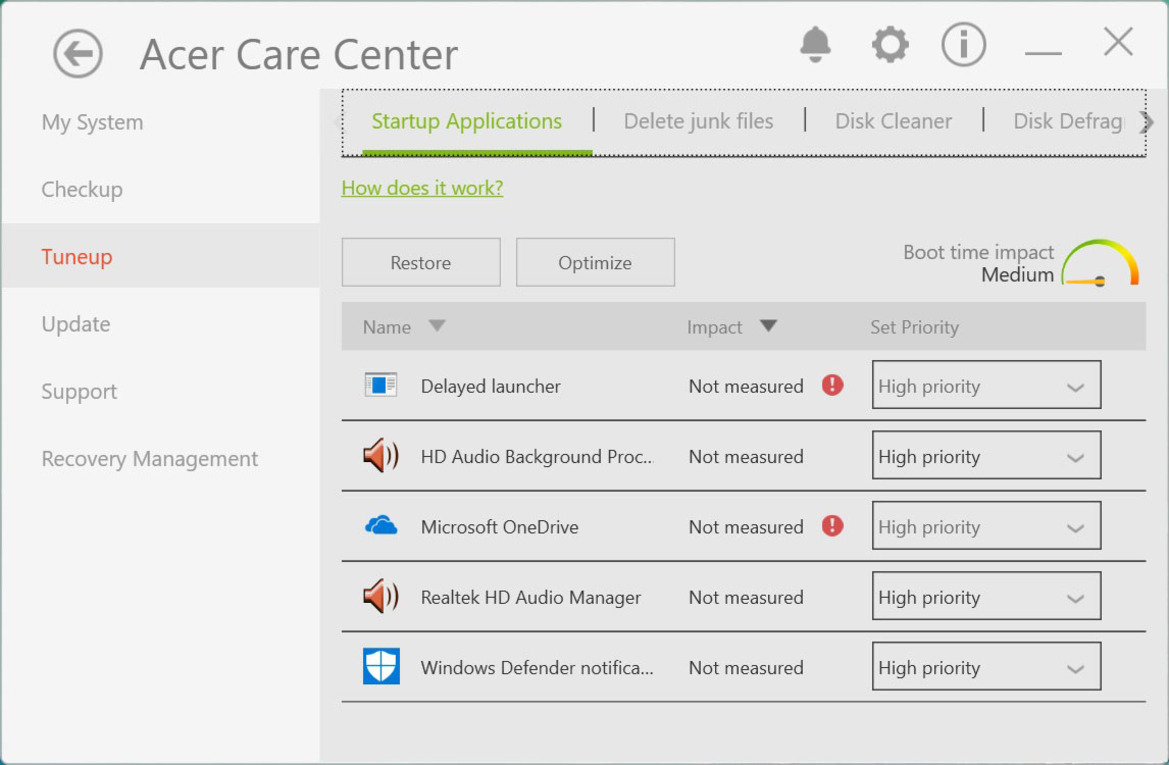
Task: Go back using the circled arrow icon
Action: pos(78,54)
